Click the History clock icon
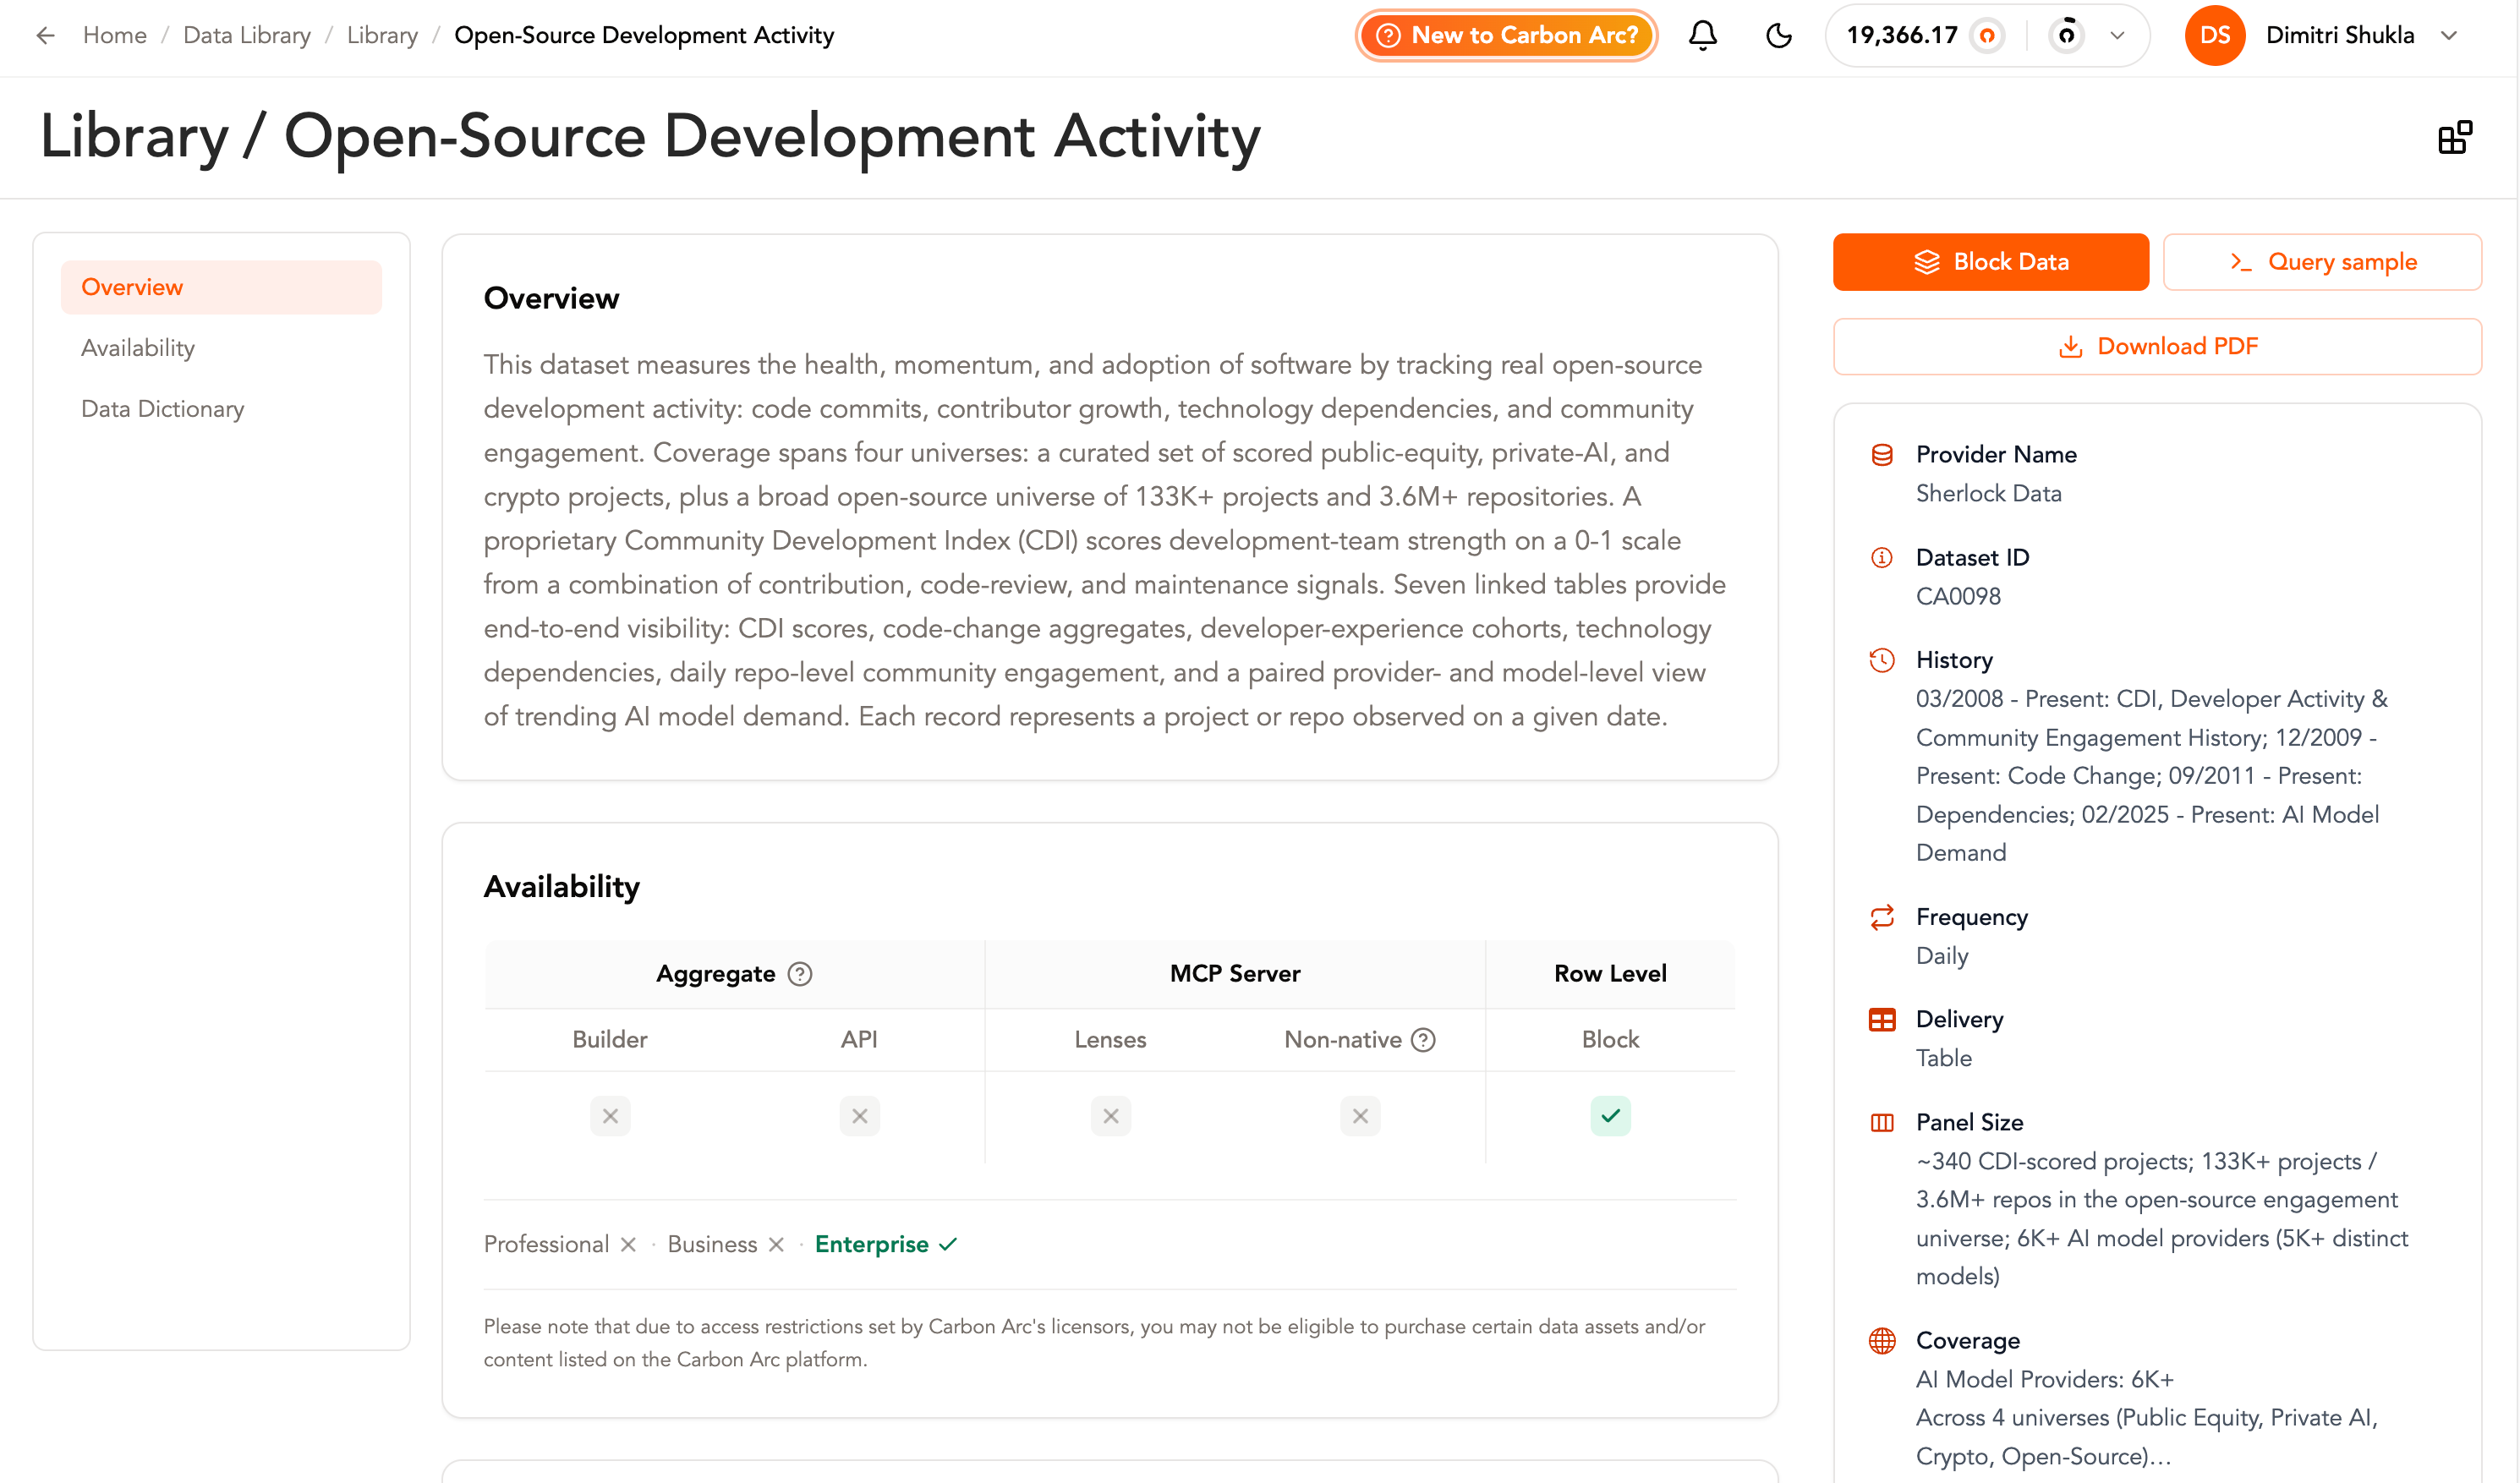The width and height of the screenshot is (2520, 1483). [x=1881, y=661]
